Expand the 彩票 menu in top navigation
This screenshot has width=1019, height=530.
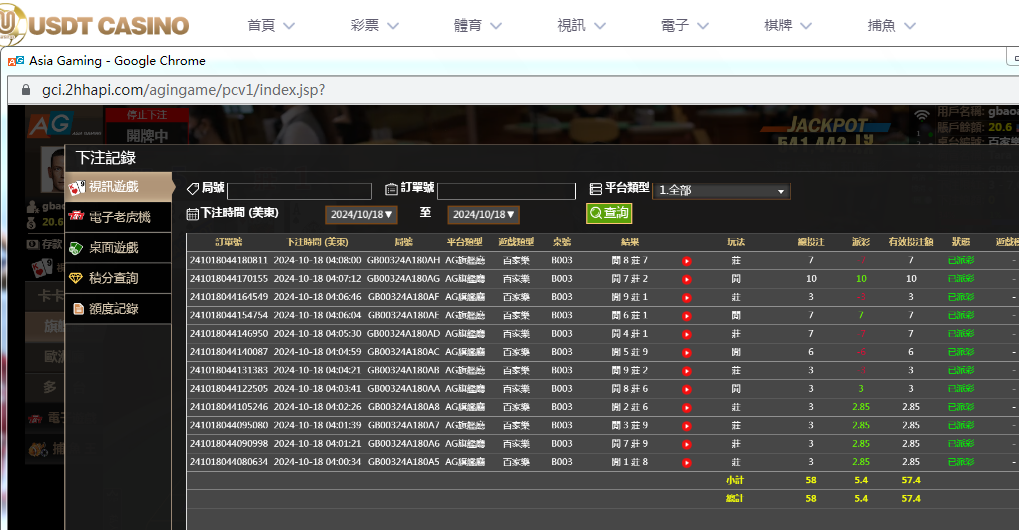378,25
